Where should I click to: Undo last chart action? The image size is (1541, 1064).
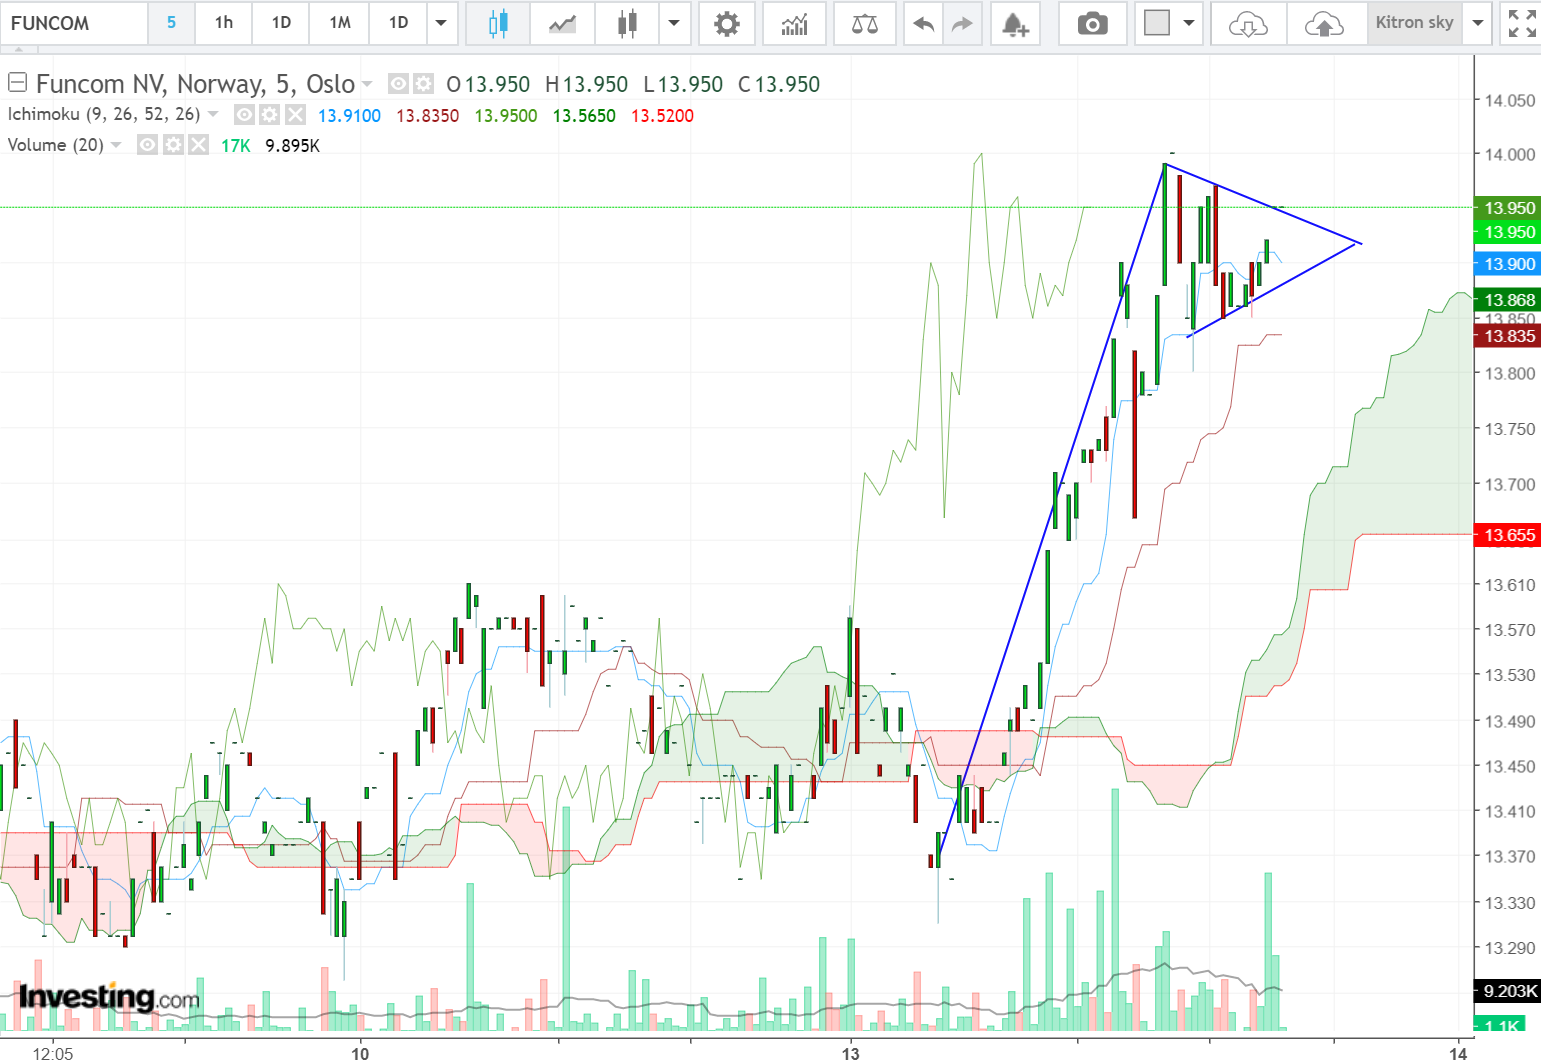click(923, 23)
